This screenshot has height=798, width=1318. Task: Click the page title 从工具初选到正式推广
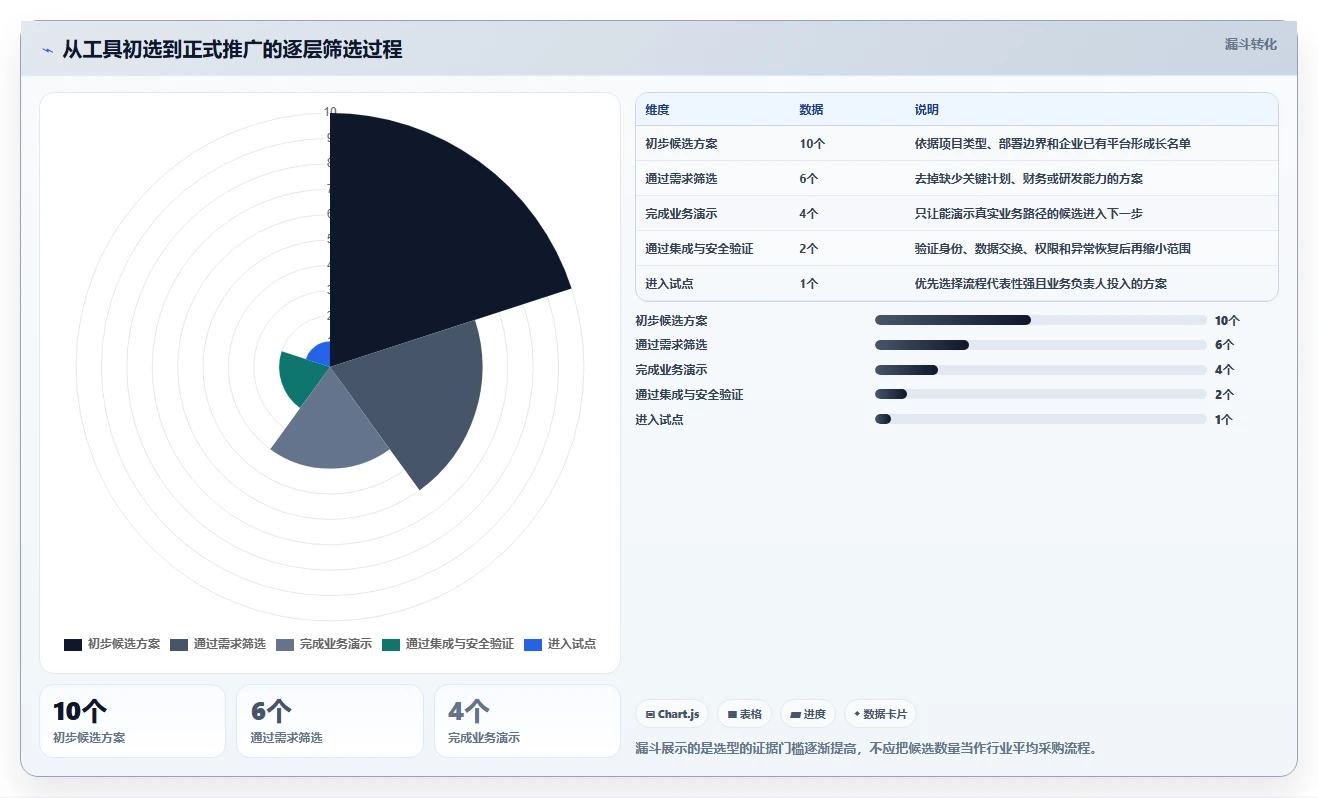coord(232,50)
